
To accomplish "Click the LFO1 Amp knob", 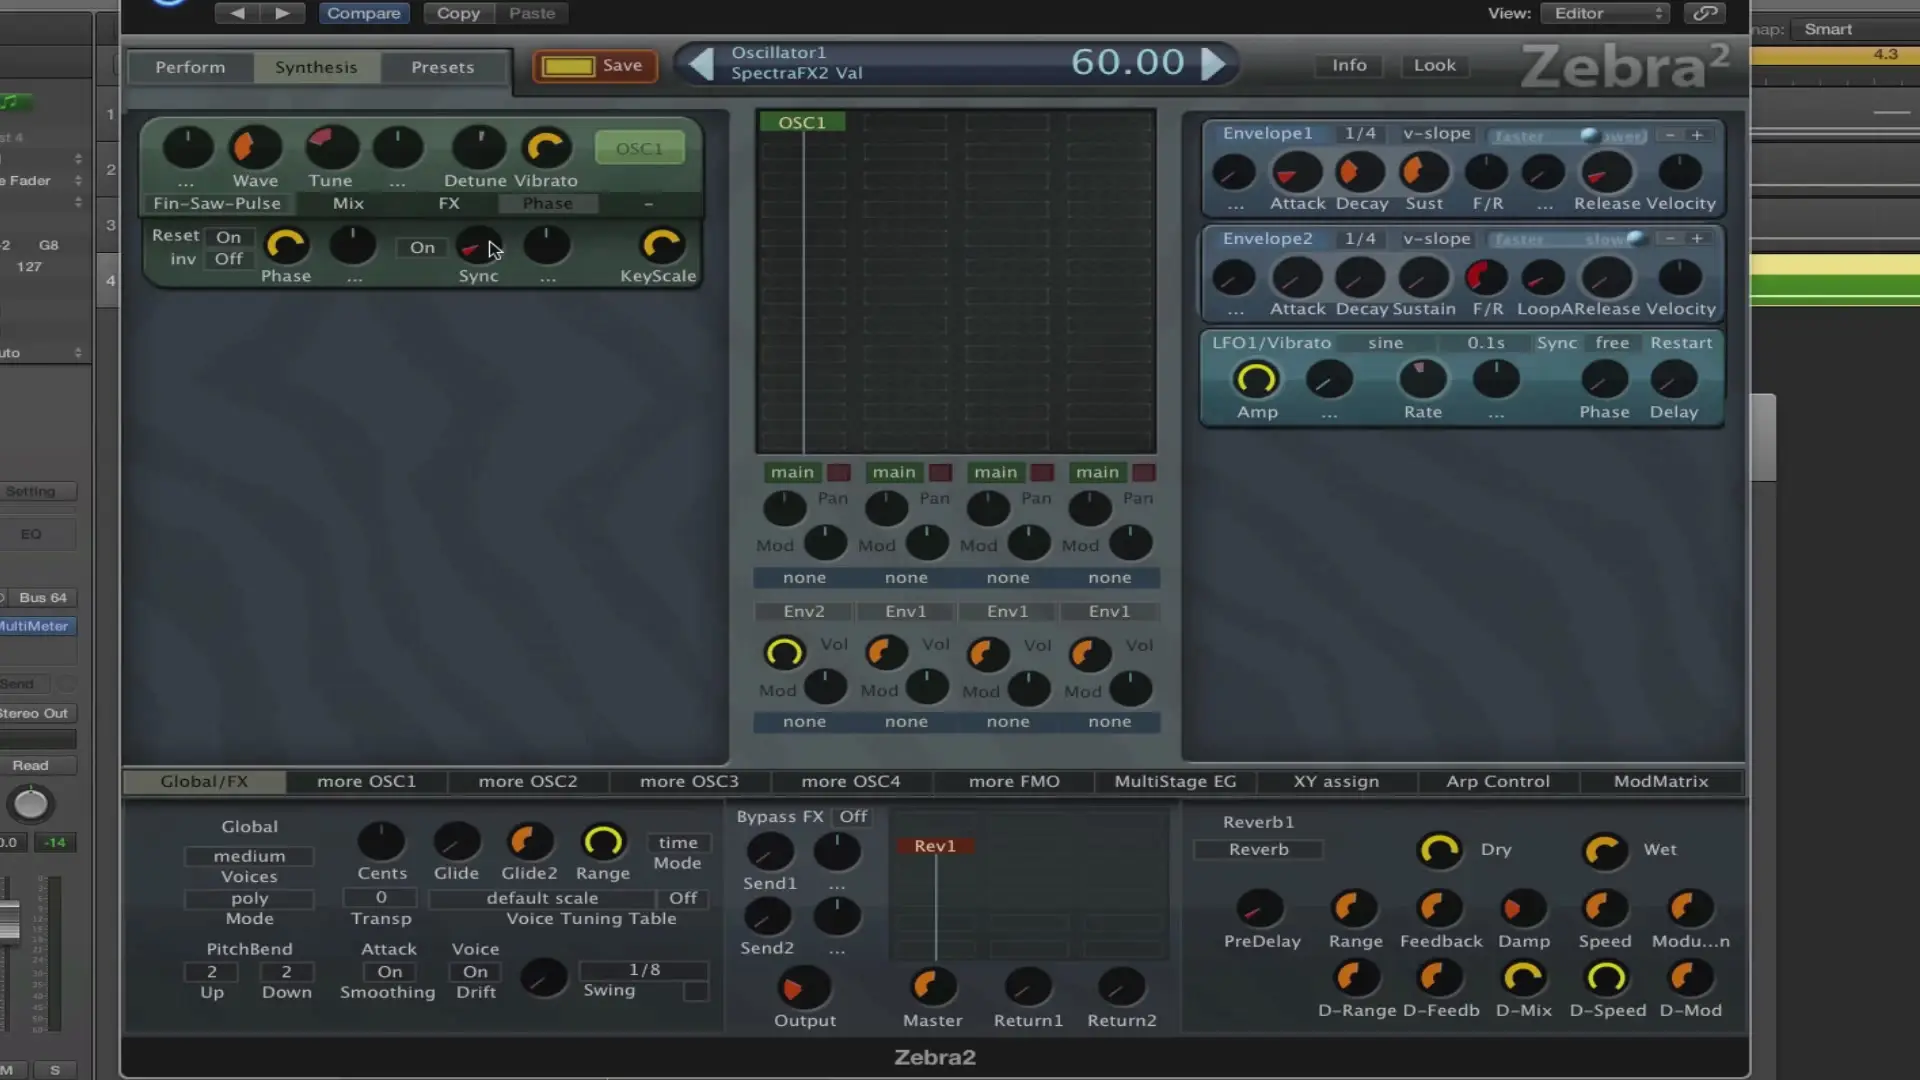I will click(1257, 380).
